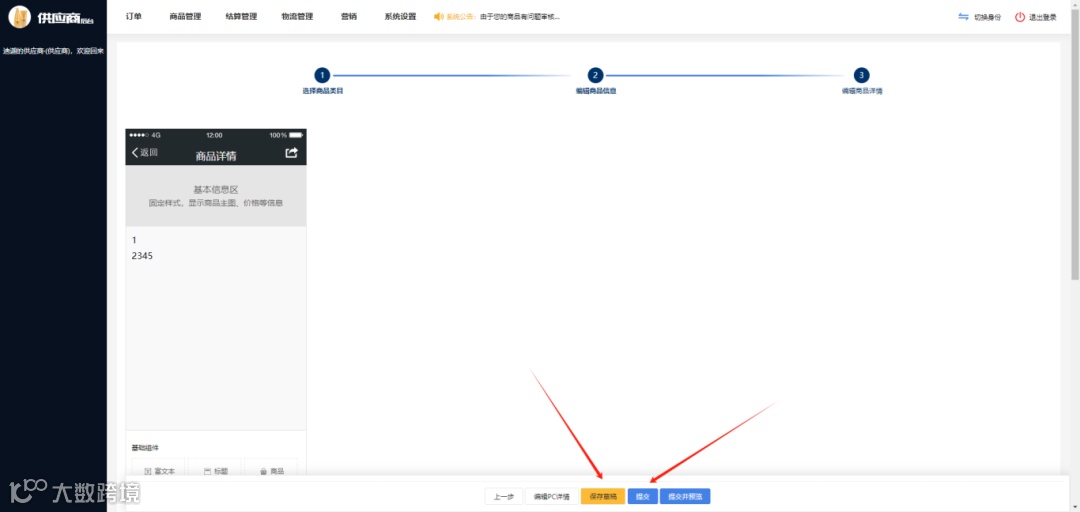The width and height of the screenshot is (1080, 512).
Task: Click the 切换身份 text link
Action: [988, 17]
